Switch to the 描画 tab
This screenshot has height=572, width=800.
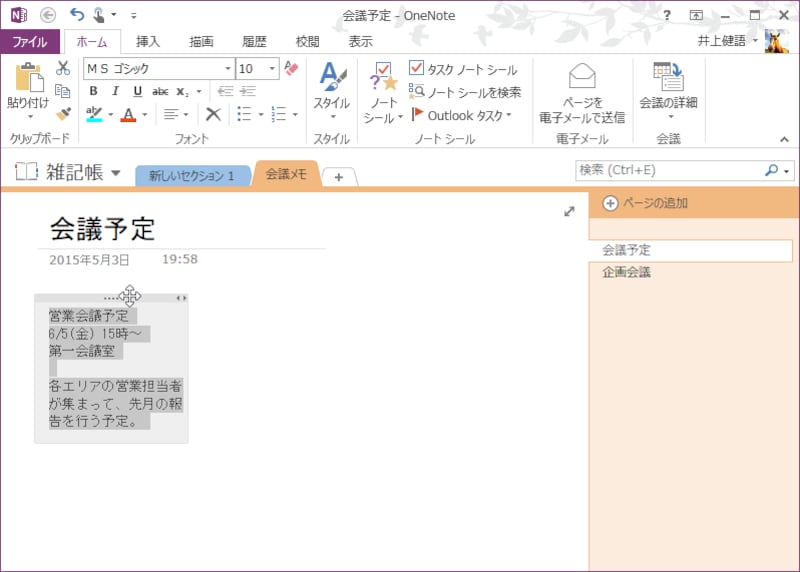click(x=201, y=42)
